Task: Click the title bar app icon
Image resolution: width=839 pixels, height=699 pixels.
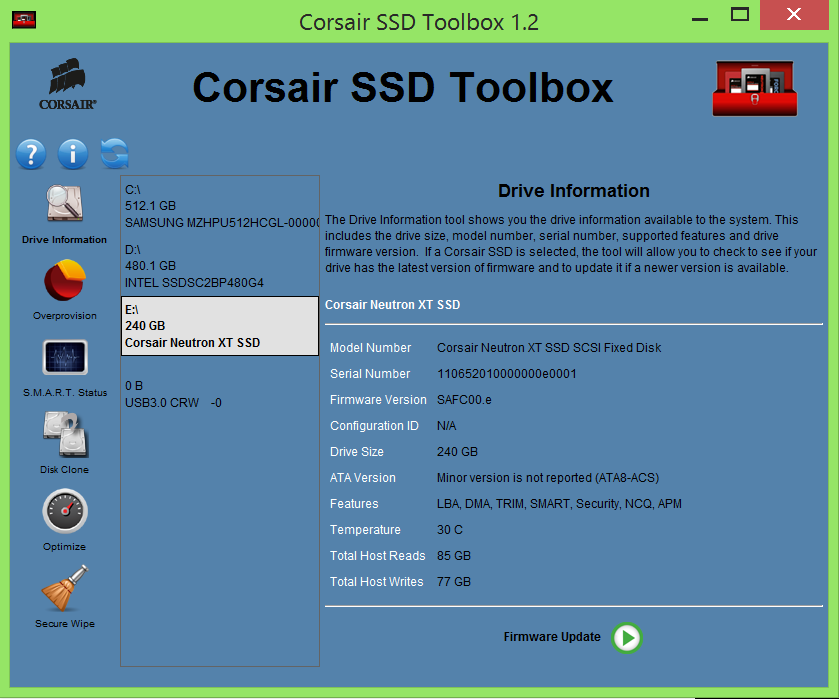Action: (25, 18)
